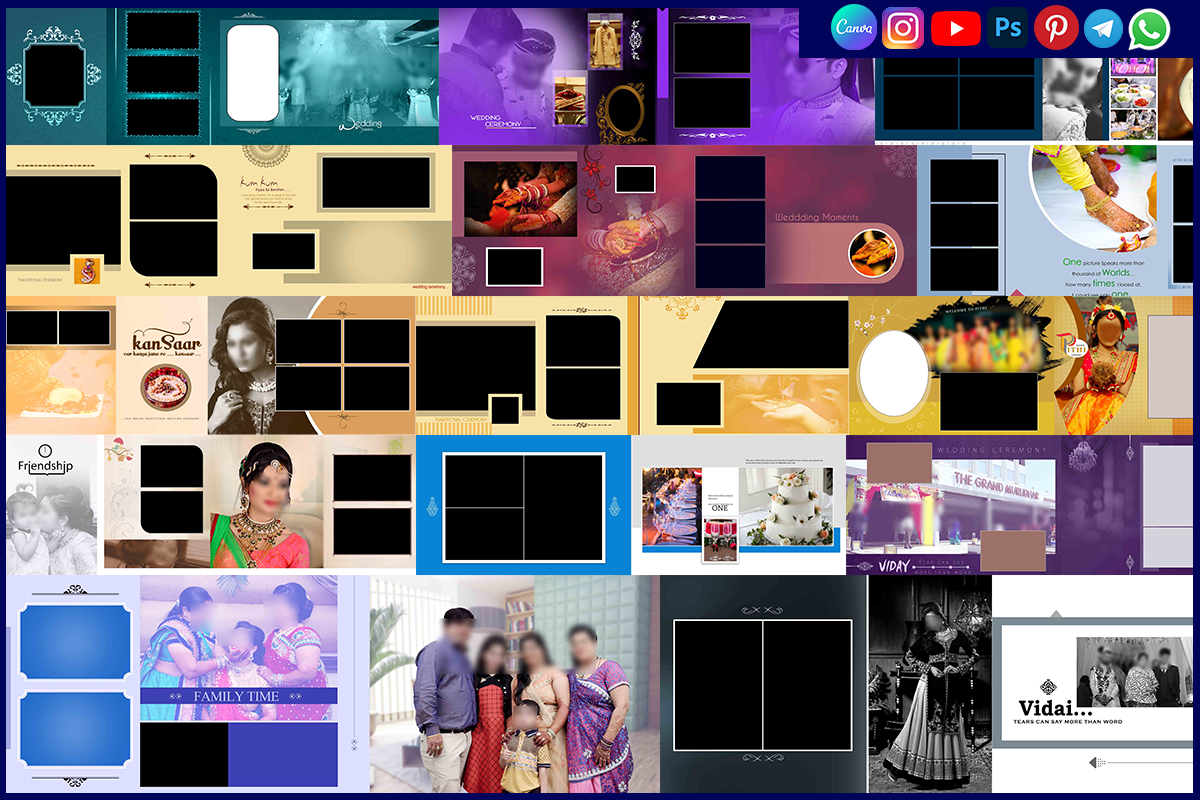This screenshot has height=800, width=1200.
Task: Open the dark gray two-frame template
Action: click(763, 683)
